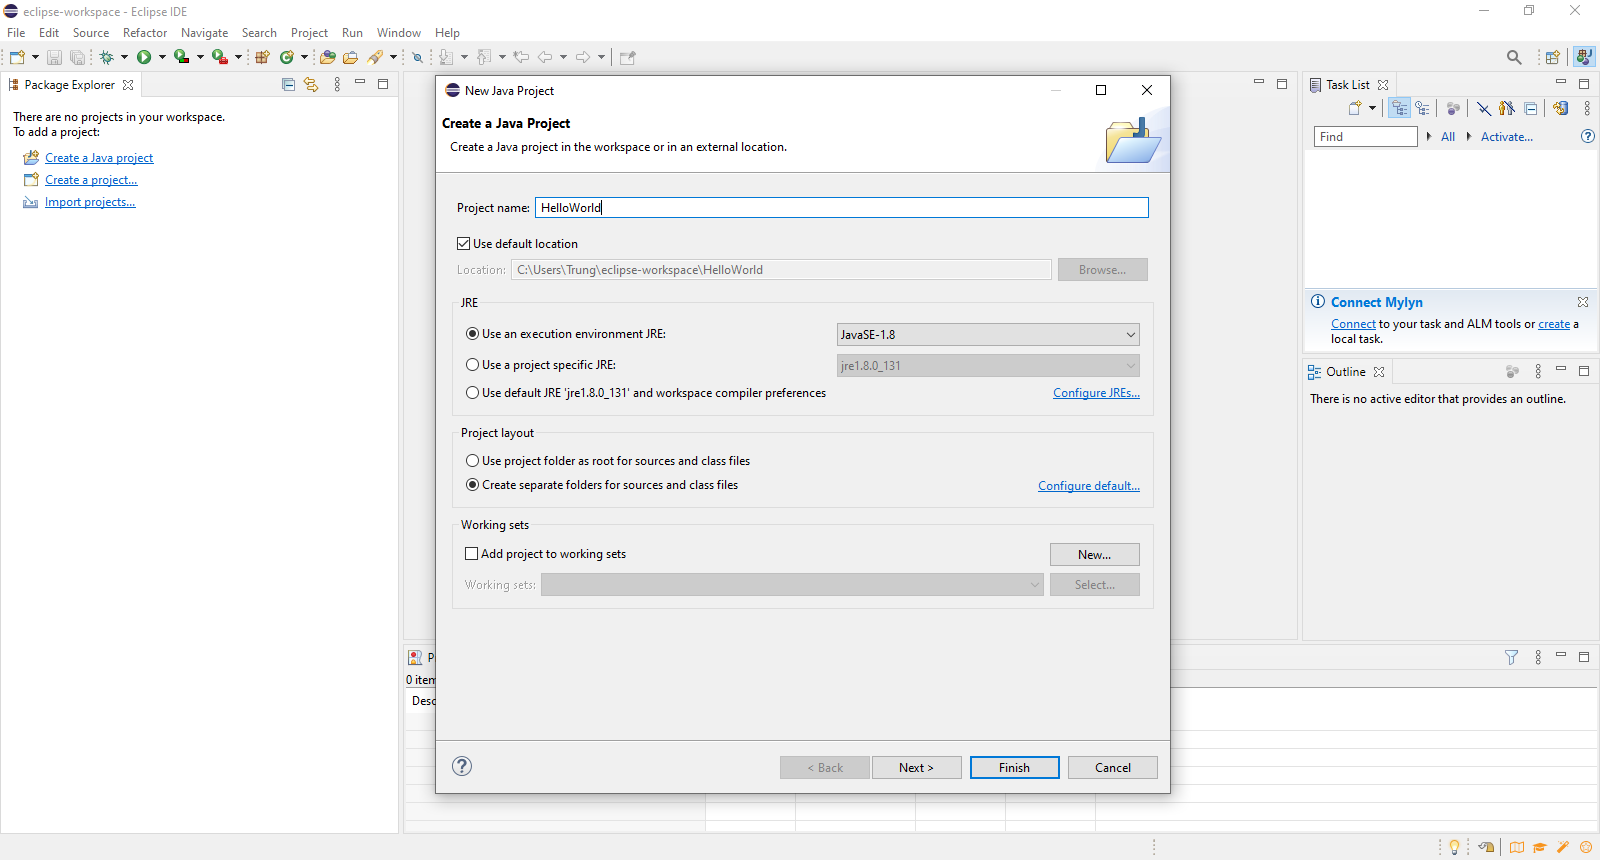This screenshot has width=1600, height=860.
Task: Click the Connect link in Connect Mylyn
Action: click(x=1353, y=324)
